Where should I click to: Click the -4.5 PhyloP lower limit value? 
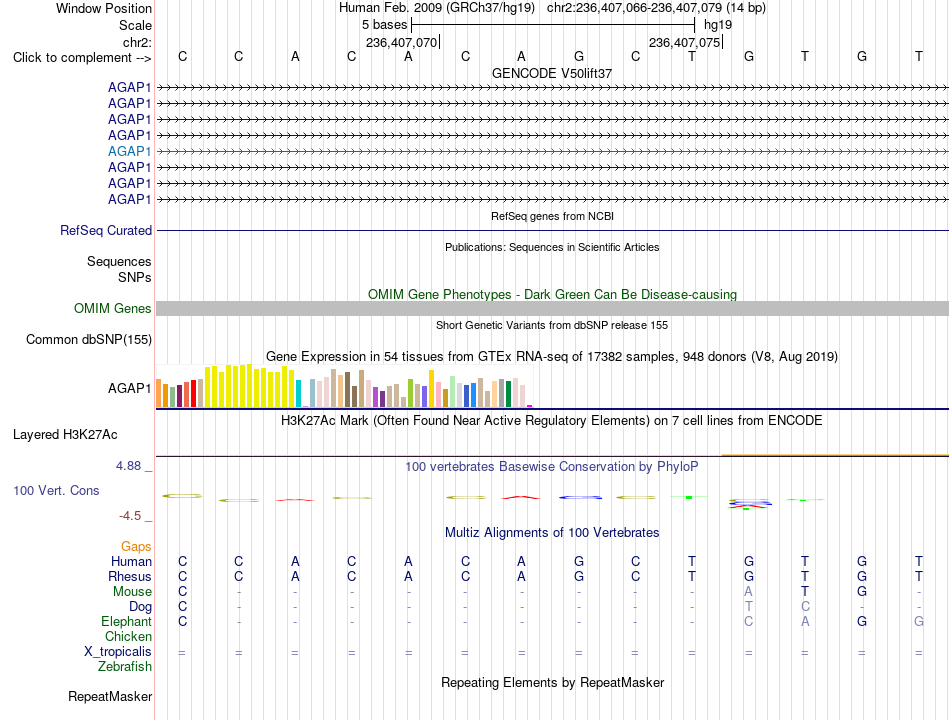pyautogui.click(x=130, y=516)
